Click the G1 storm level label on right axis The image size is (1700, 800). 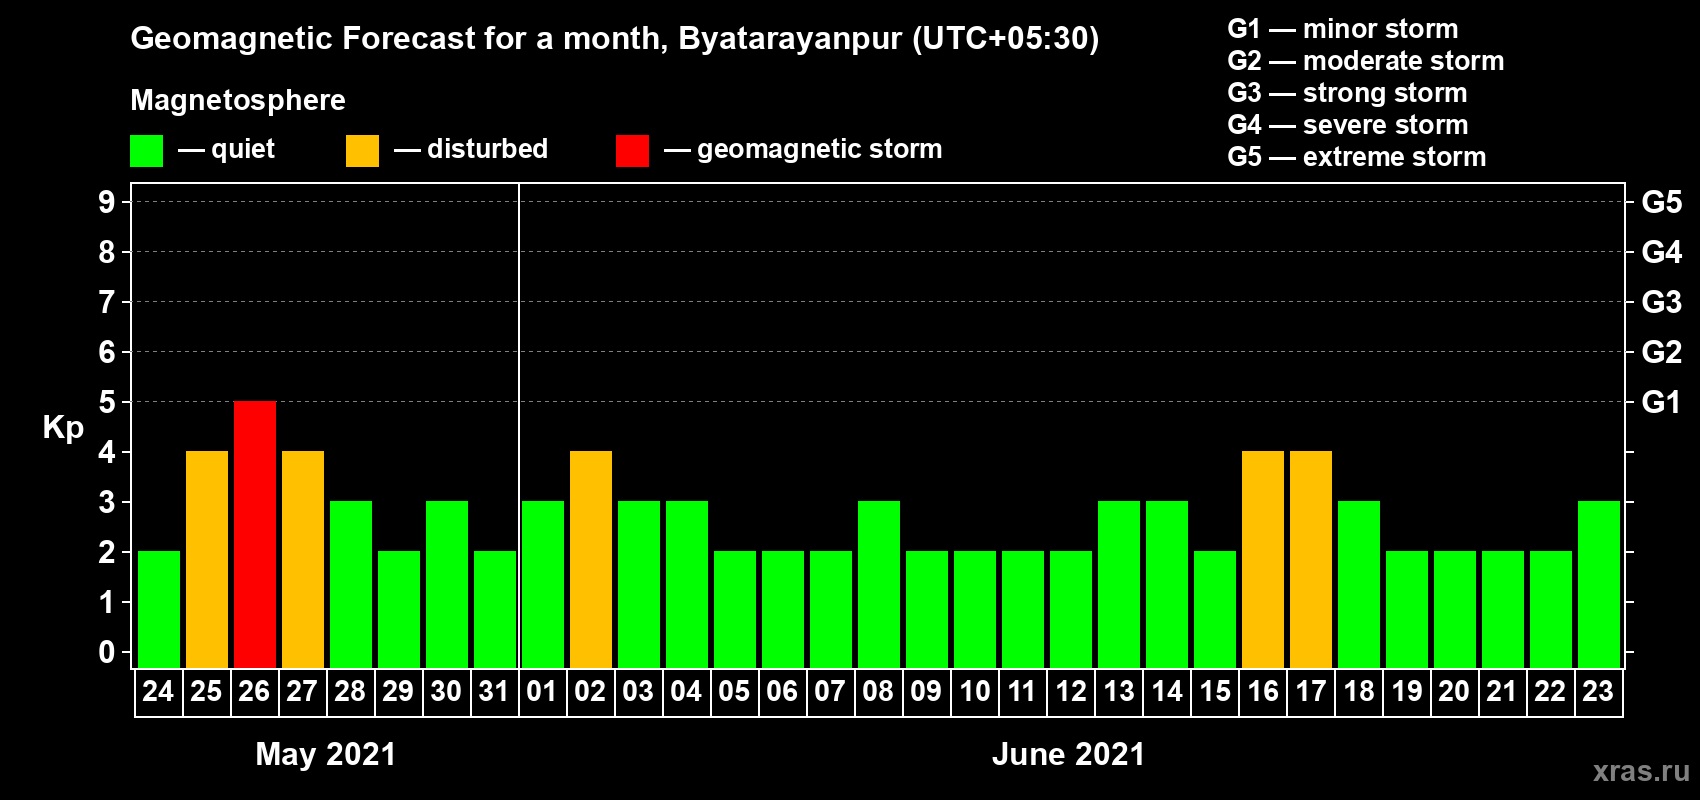(x=1661, y=402)
